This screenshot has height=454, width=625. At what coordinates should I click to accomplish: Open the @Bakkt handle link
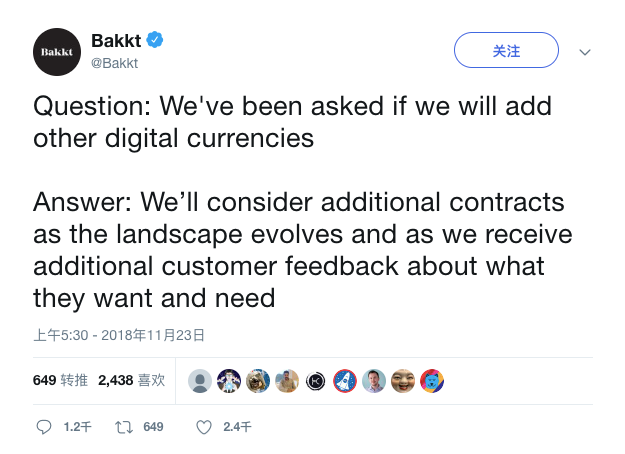click(114, 63)
